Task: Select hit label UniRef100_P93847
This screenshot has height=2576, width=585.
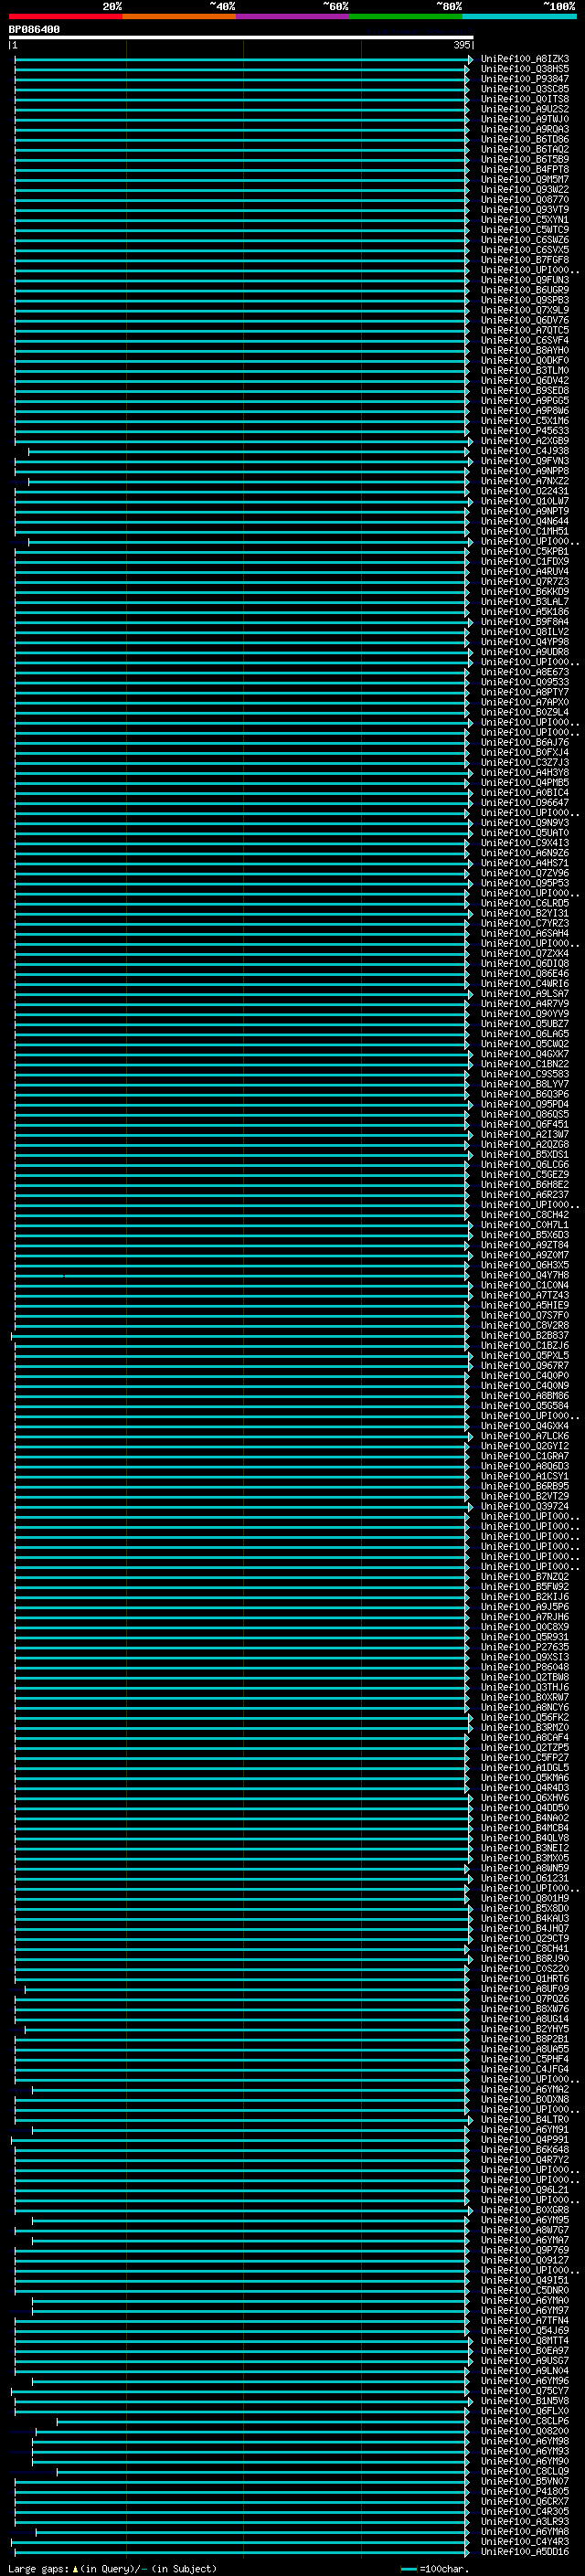Action: click(525, 79)
